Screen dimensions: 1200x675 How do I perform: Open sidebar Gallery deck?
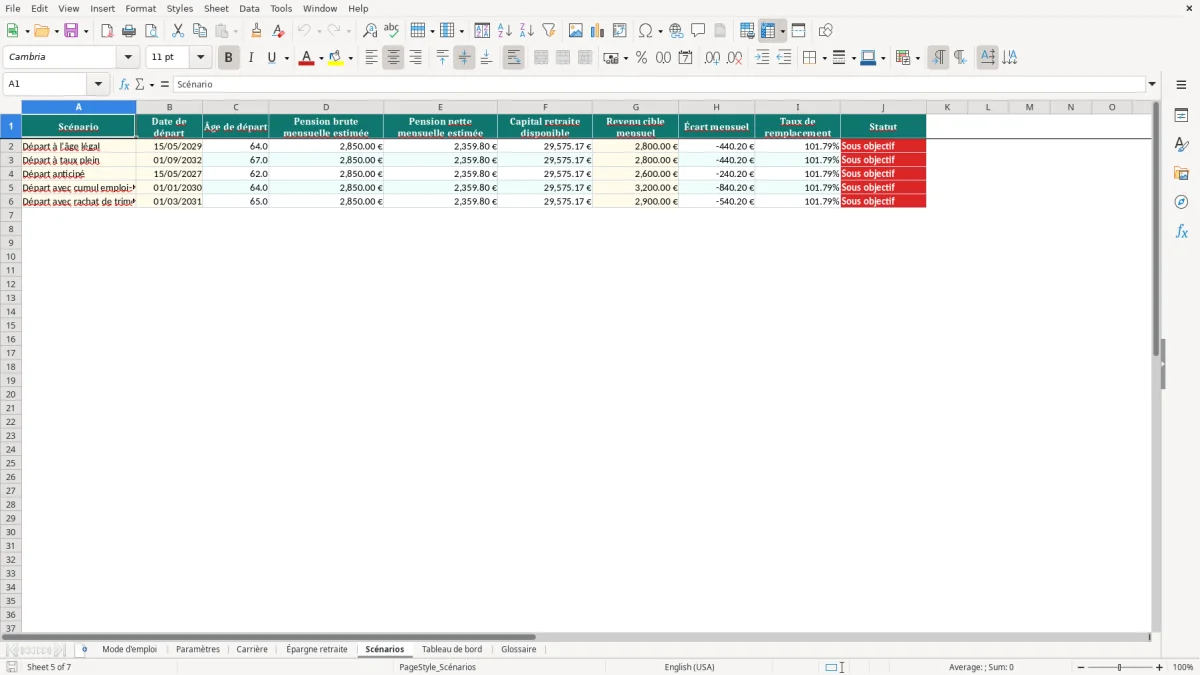point(1181,174)
